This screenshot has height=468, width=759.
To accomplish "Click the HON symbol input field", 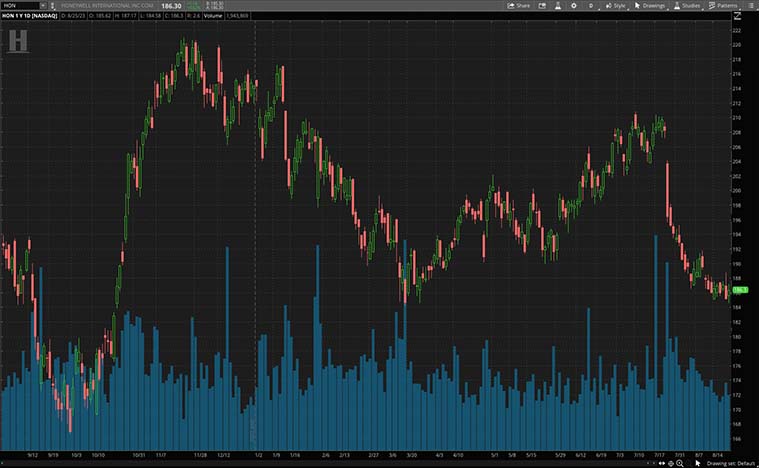I will point(20,5).
